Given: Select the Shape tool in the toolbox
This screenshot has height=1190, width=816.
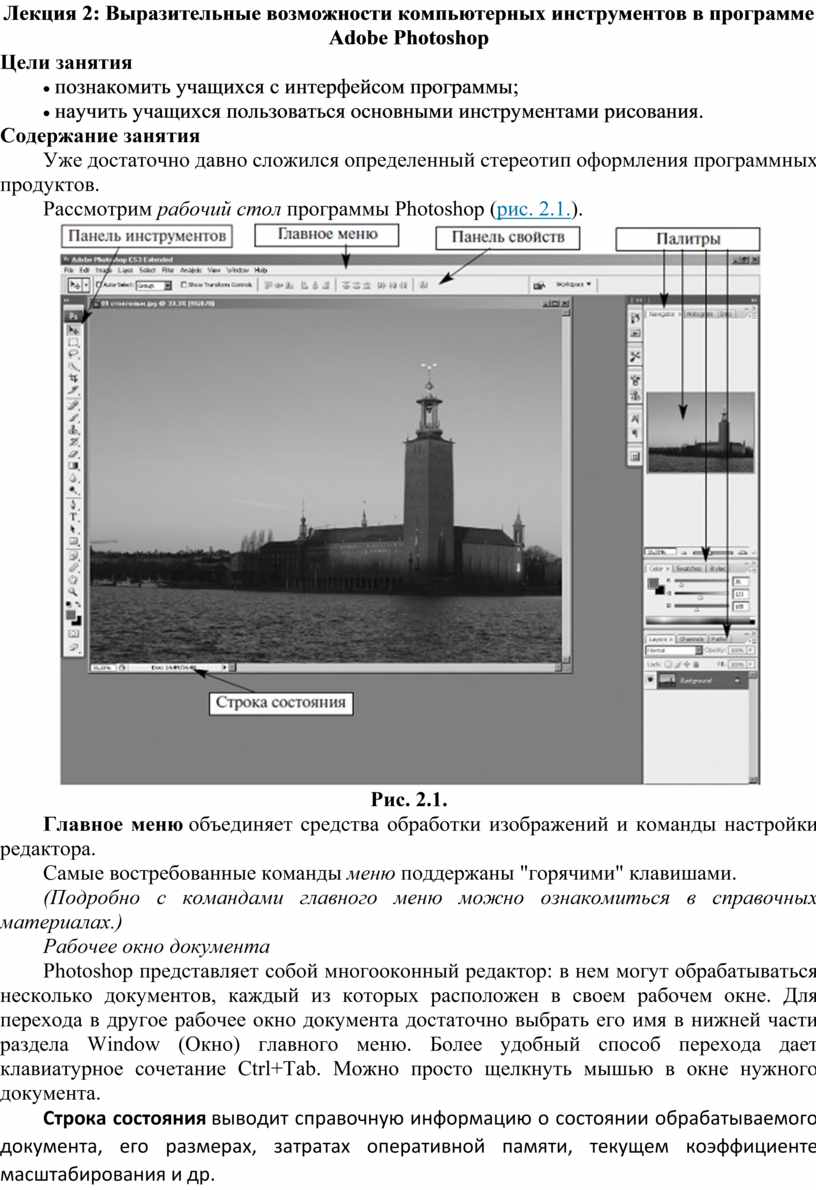Looking at the screenshot, I should 74,541.
